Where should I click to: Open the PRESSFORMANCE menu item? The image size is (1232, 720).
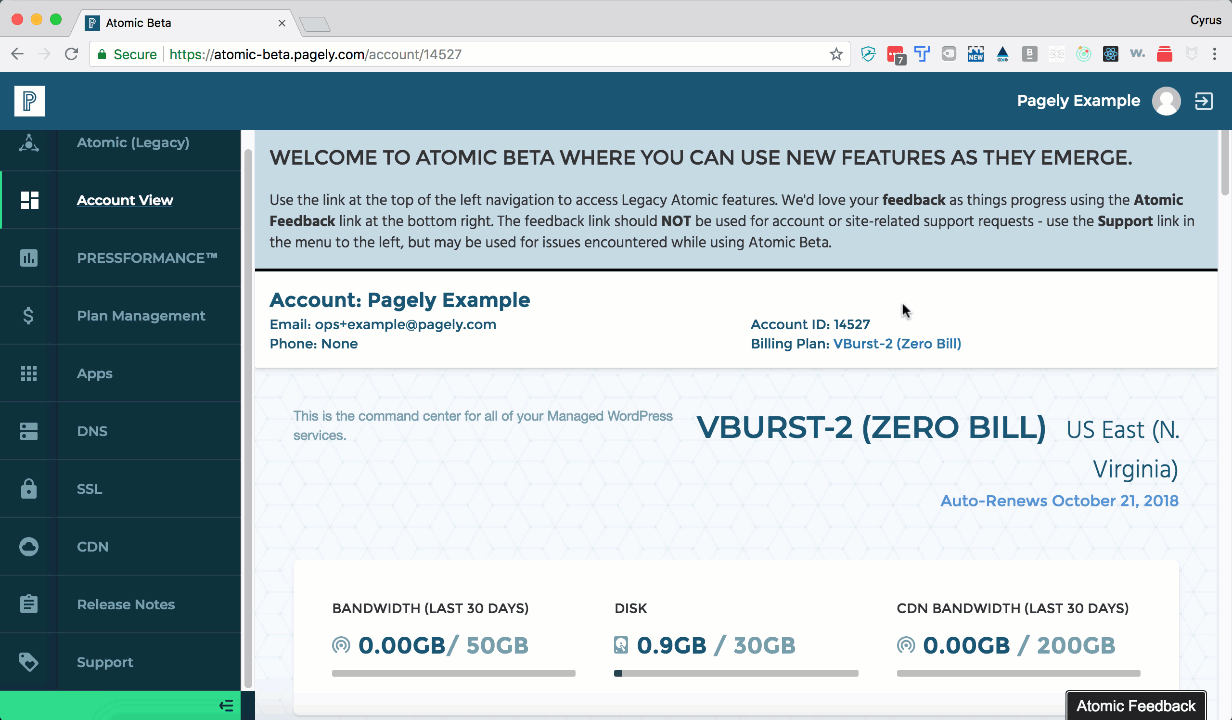click(147, 258)
